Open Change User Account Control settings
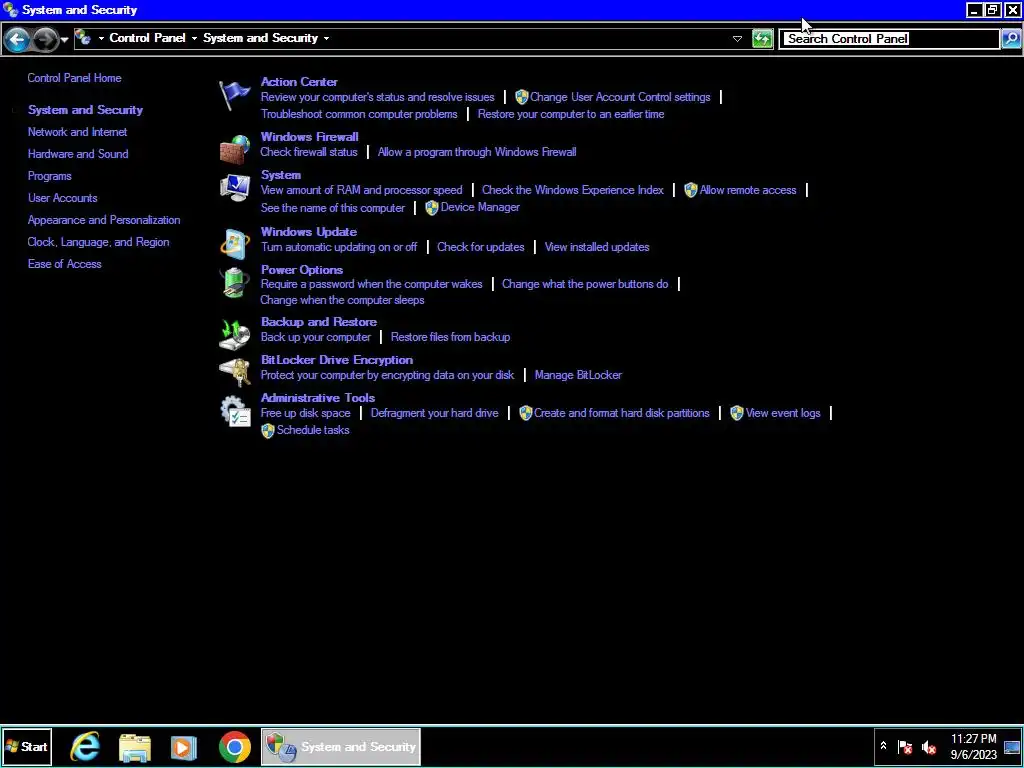Image resolution: width=1024 pixels, height=768 pixels. [x=620, y=97]
